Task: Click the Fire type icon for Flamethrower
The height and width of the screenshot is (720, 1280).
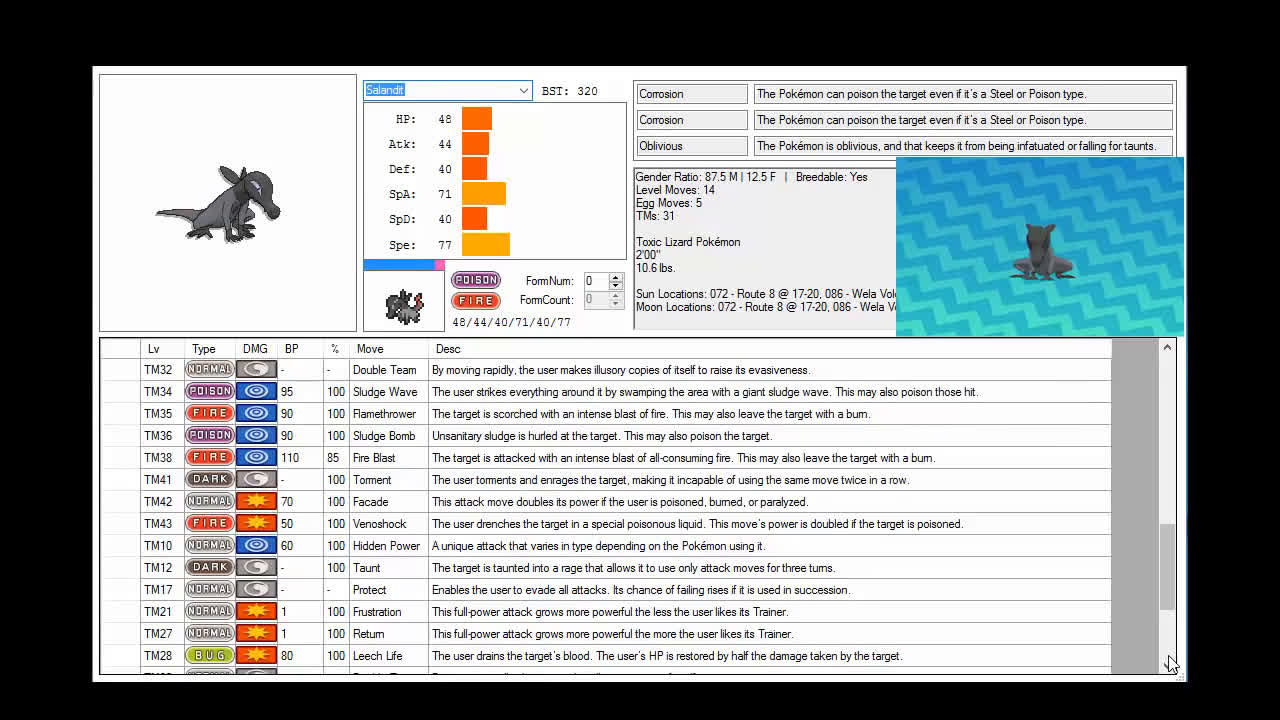Action: tap(210, 414)
